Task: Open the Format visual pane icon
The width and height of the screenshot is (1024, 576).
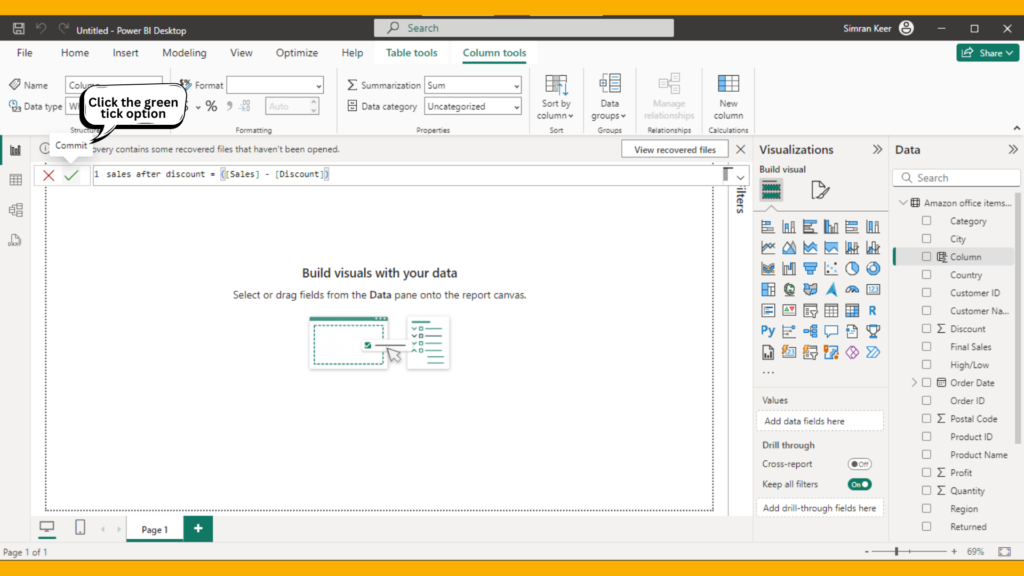Action: point(820,190)
